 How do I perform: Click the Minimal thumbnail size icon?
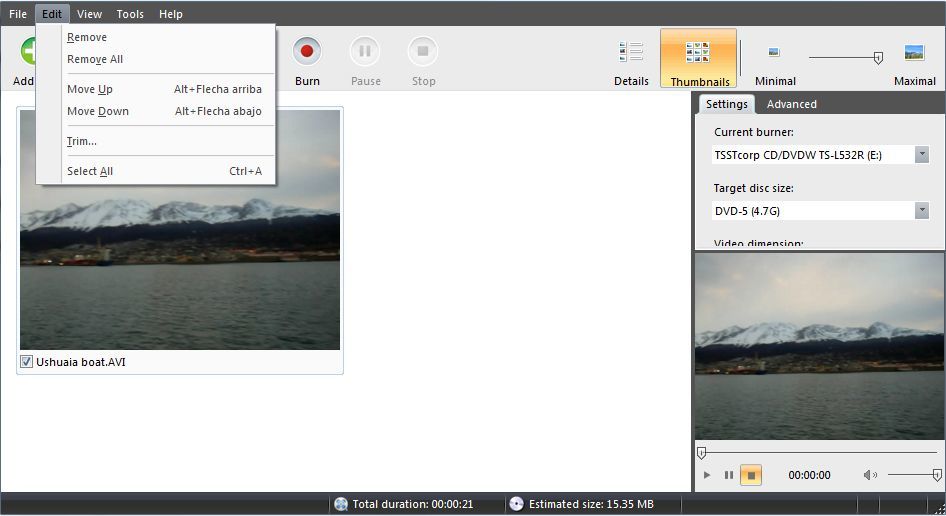coord(774,53)
